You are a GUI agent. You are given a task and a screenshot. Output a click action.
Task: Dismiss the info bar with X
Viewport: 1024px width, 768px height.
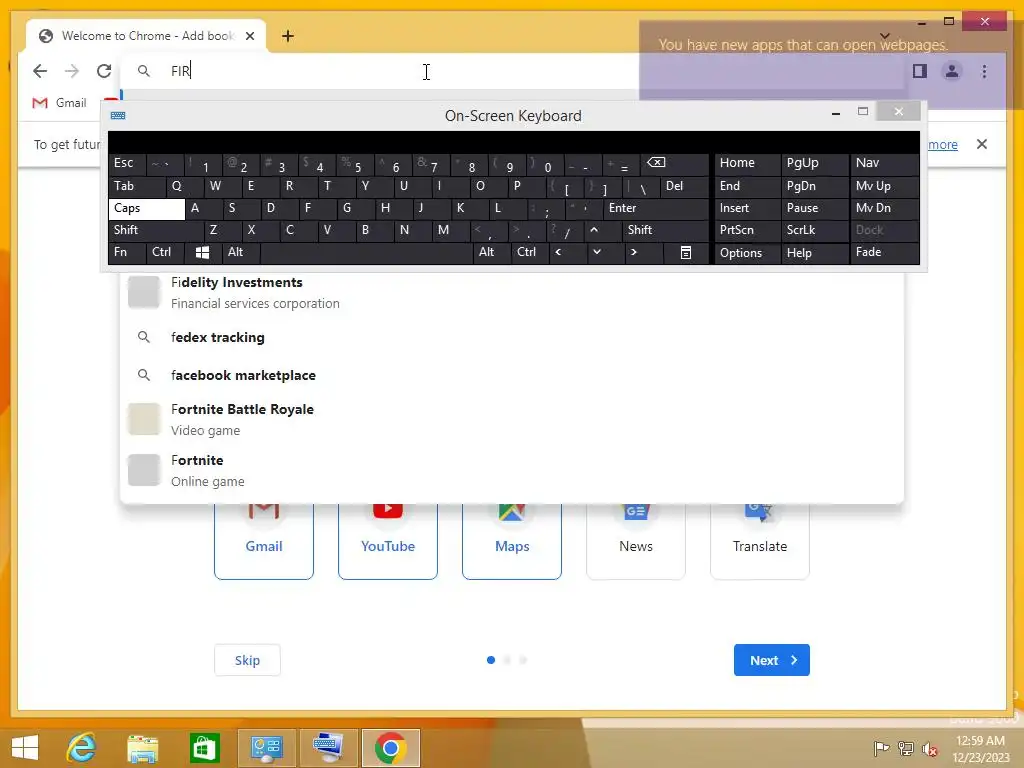(982, 144)
